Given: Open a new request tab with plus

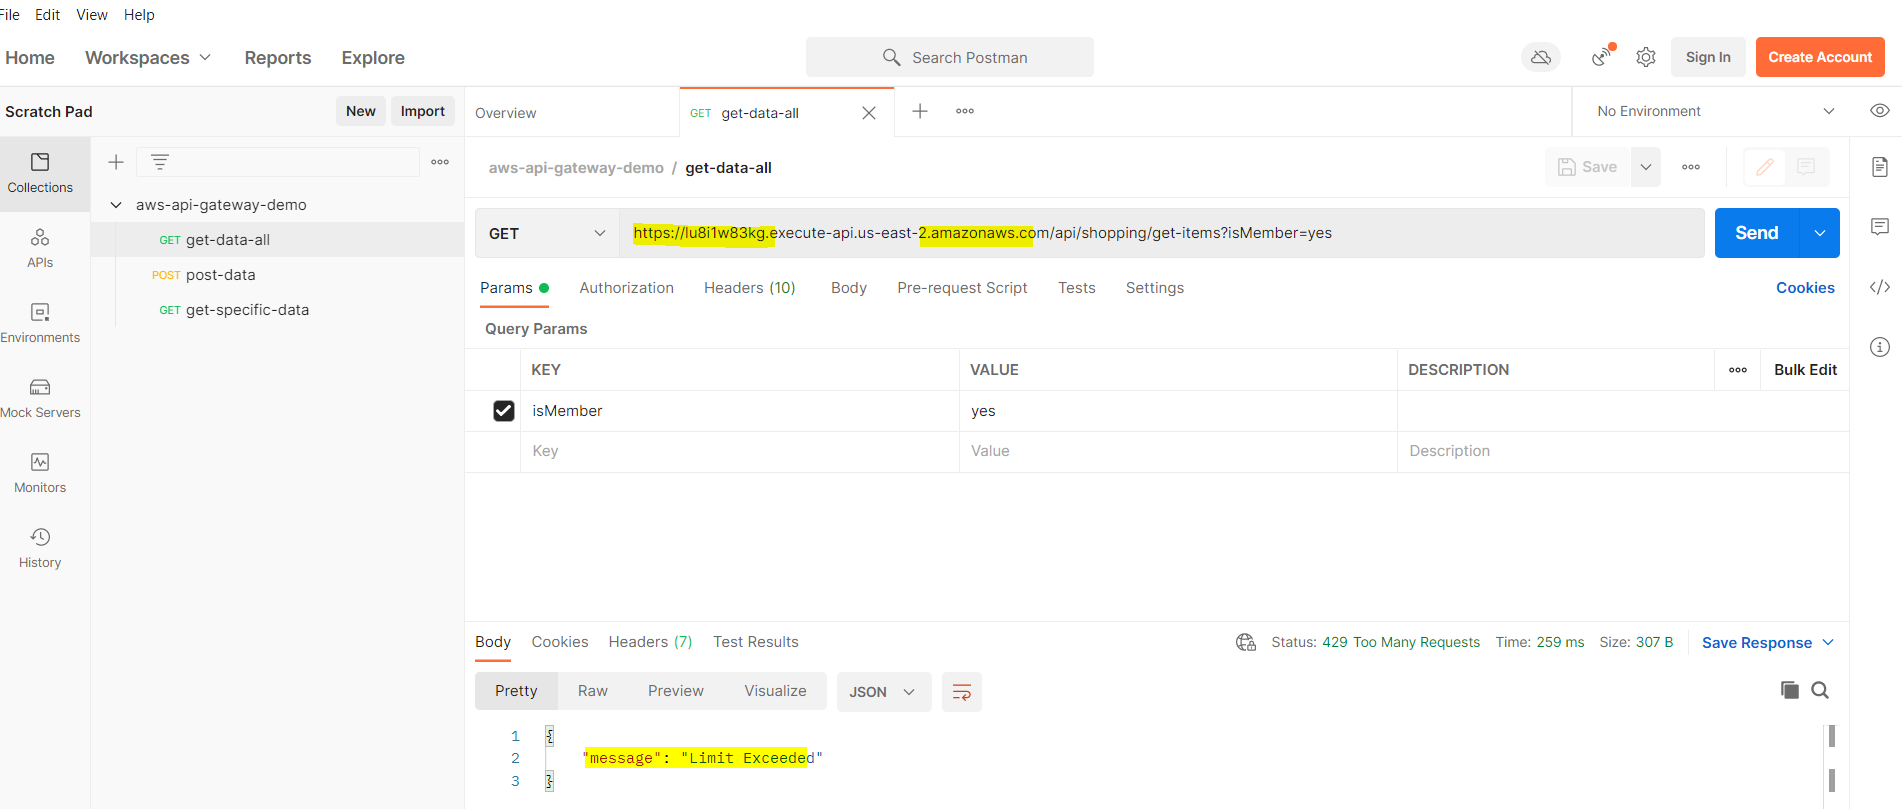Looking at the screenshot, I should tap(920, 111).
